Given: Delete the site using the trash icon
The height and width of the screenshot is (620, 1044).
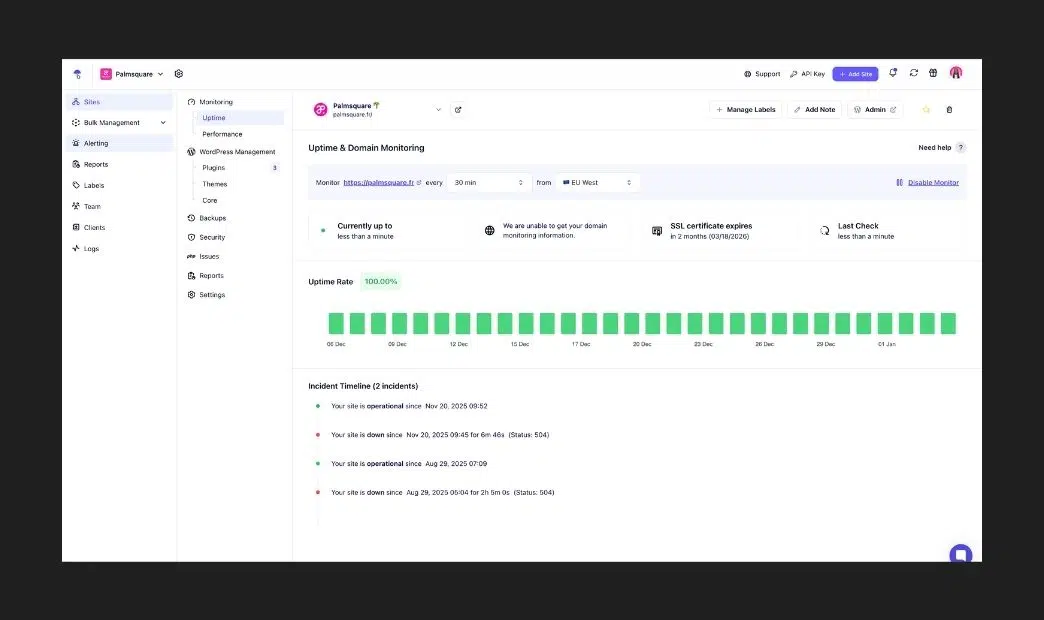Looking at the screenshot, I should click(949, 110).
